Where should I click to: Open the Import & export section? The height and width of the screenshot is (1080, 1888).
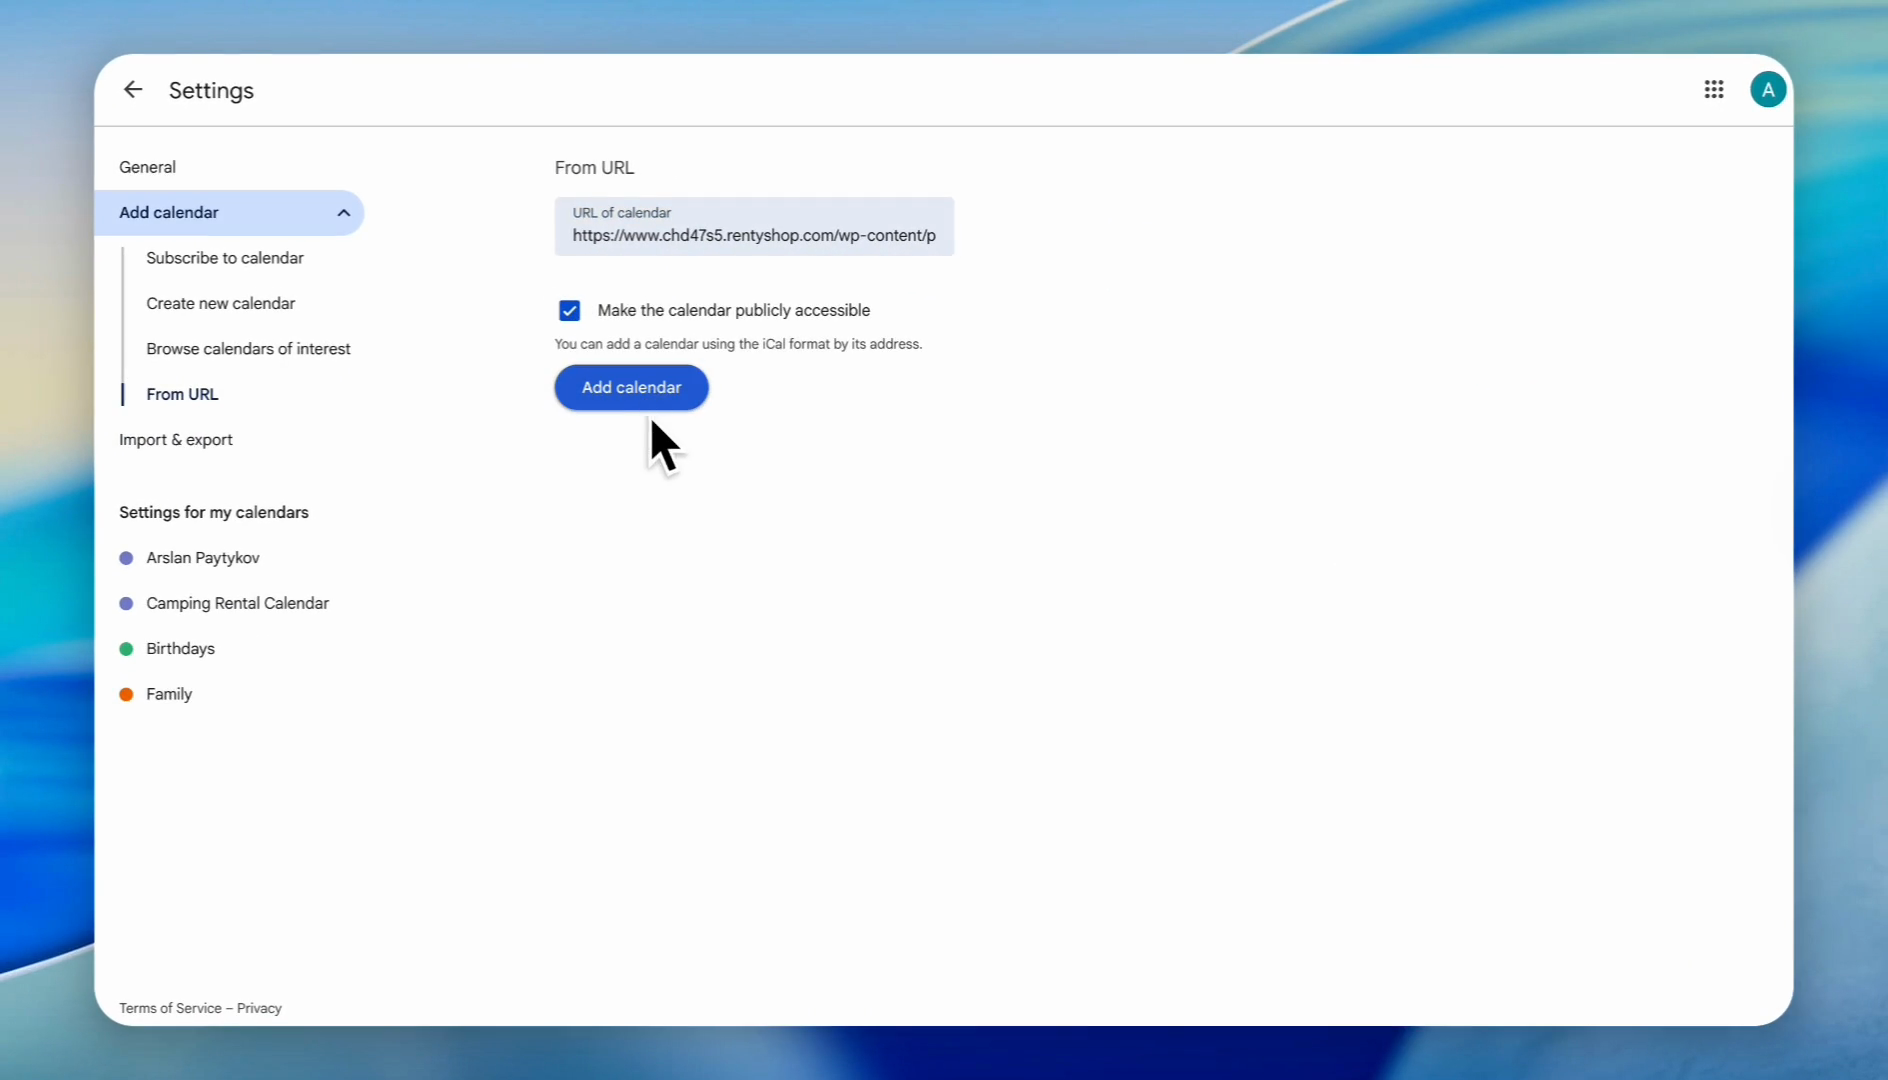176,439
